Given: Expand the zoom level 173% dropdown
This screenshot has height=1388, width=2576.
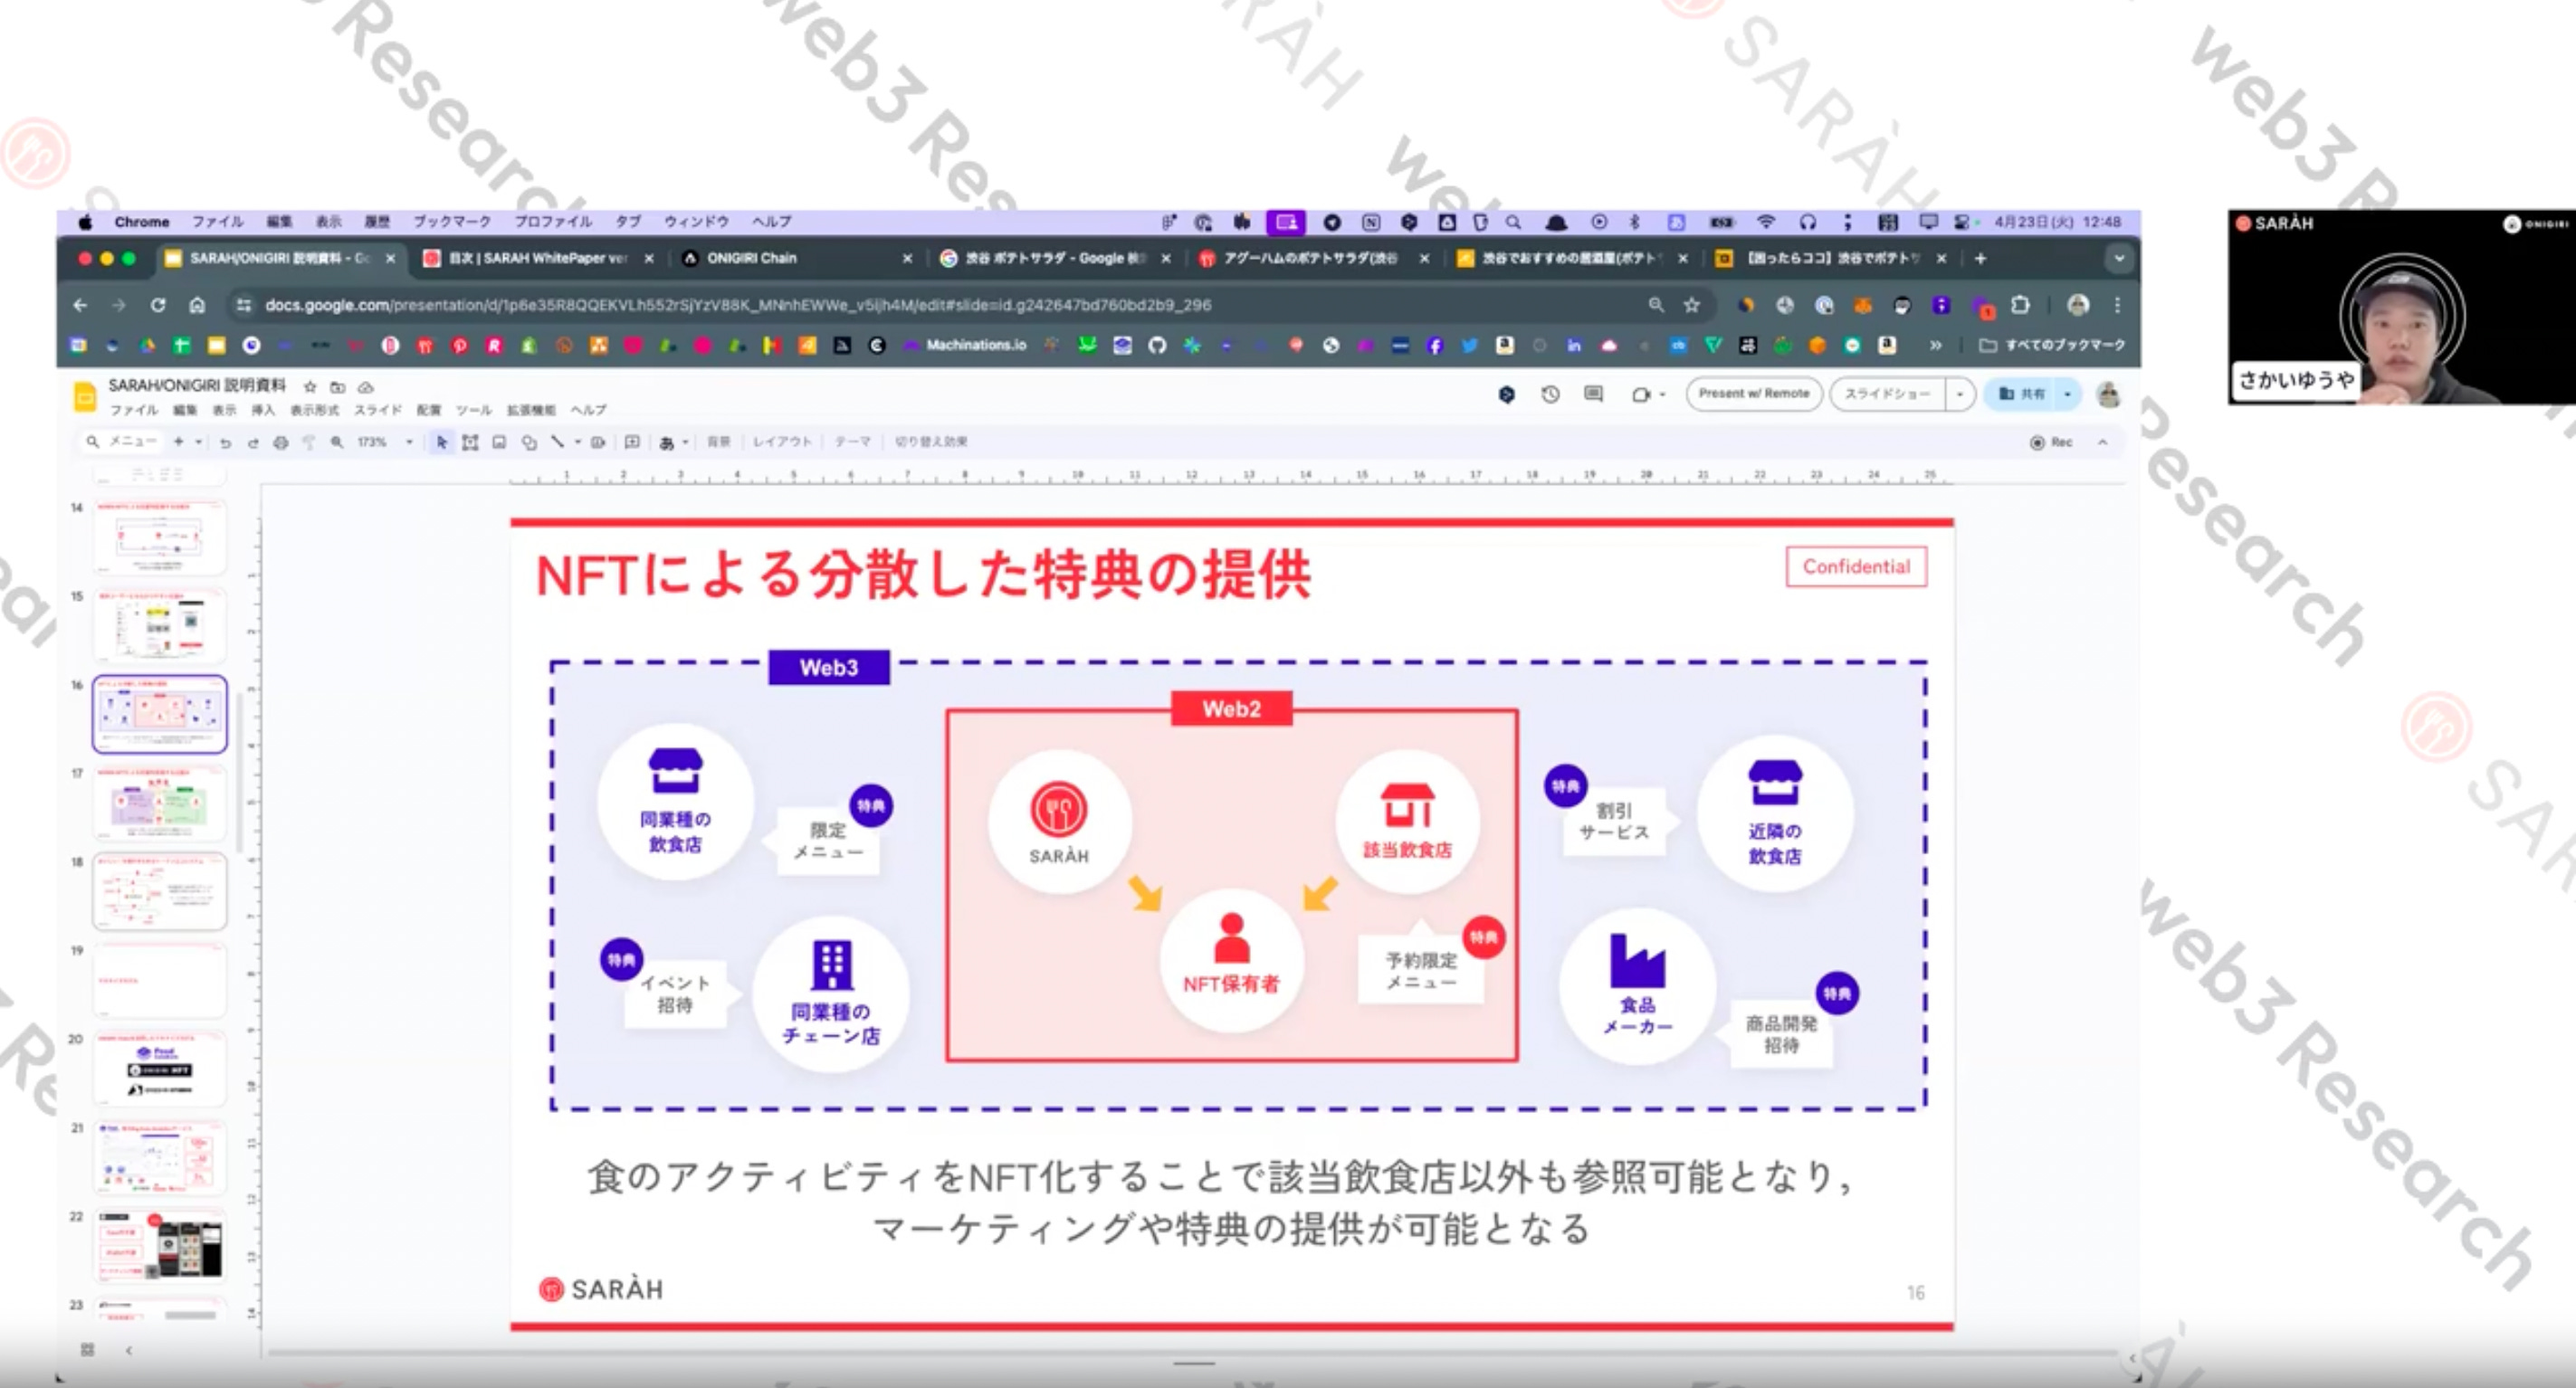Looking at the screenshot, I should coord(409,442).
